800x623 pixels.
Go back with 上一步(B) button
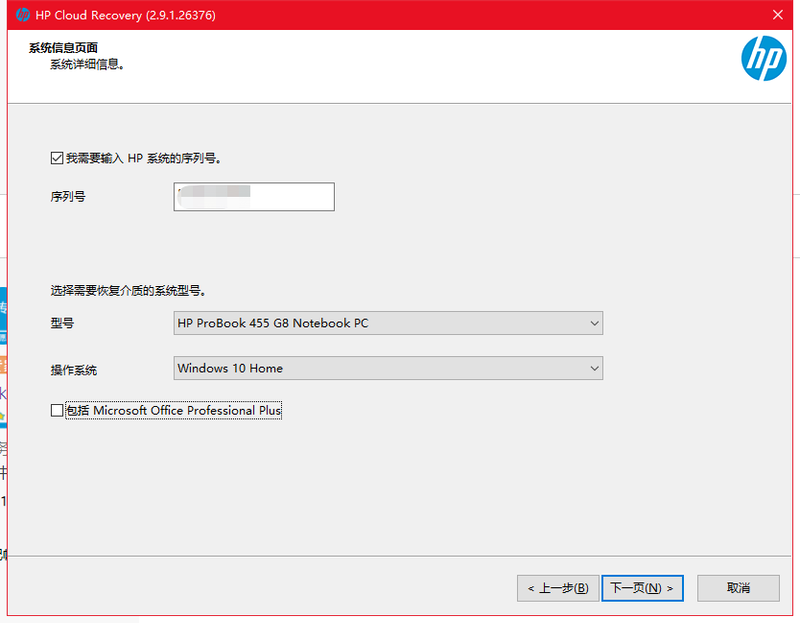pos(558,588)
